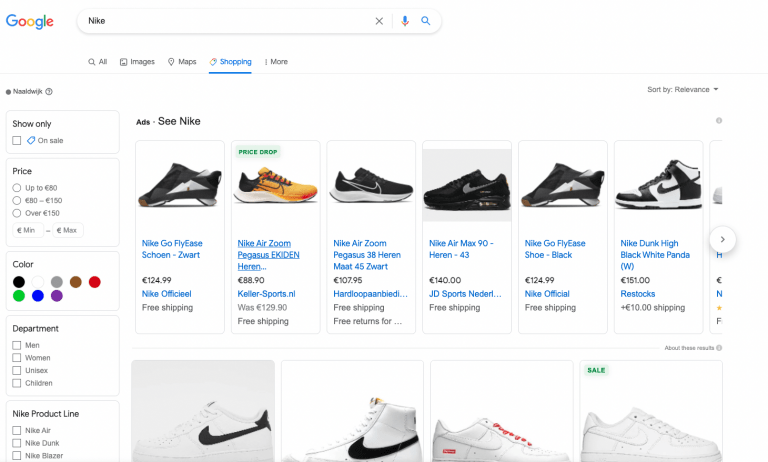The image size is (768, 462).
Task: Select the Up to €80 price option
Action: point(17,188)
